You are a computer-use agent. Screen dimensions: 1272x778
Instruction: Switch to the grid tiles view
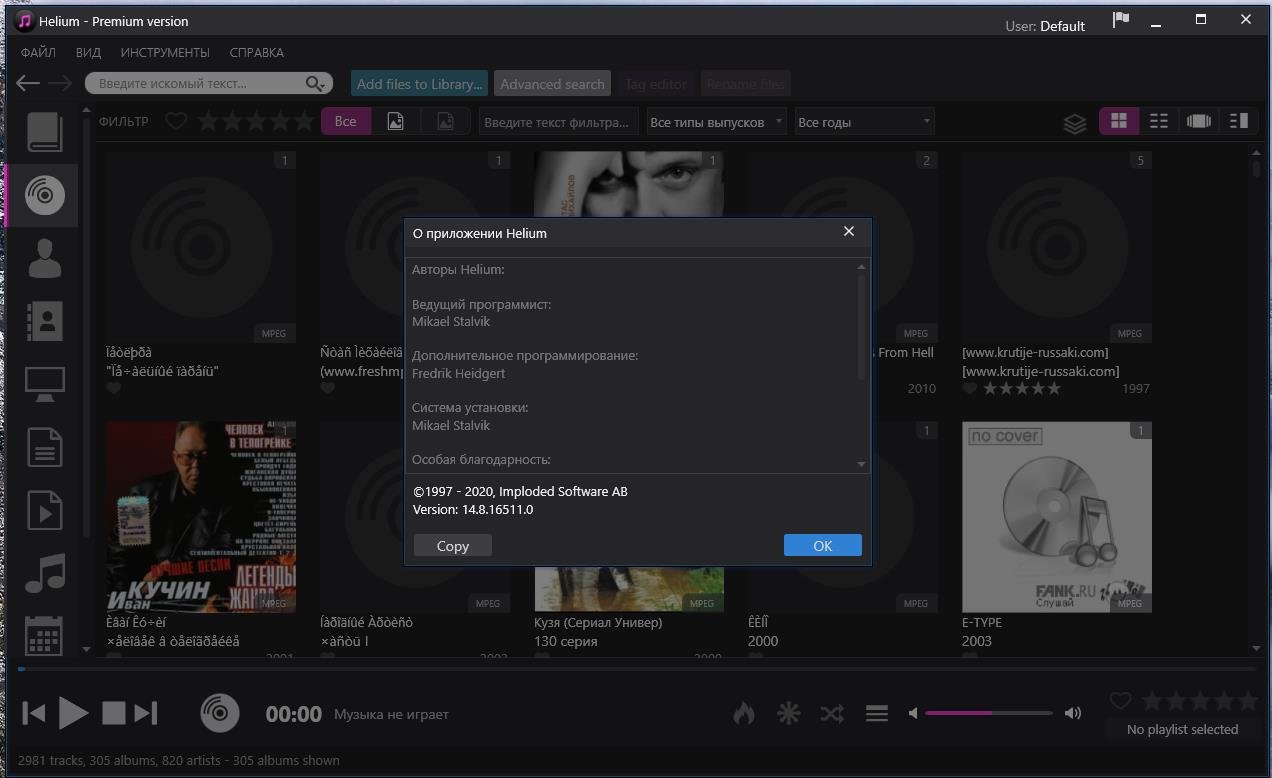1119,121
